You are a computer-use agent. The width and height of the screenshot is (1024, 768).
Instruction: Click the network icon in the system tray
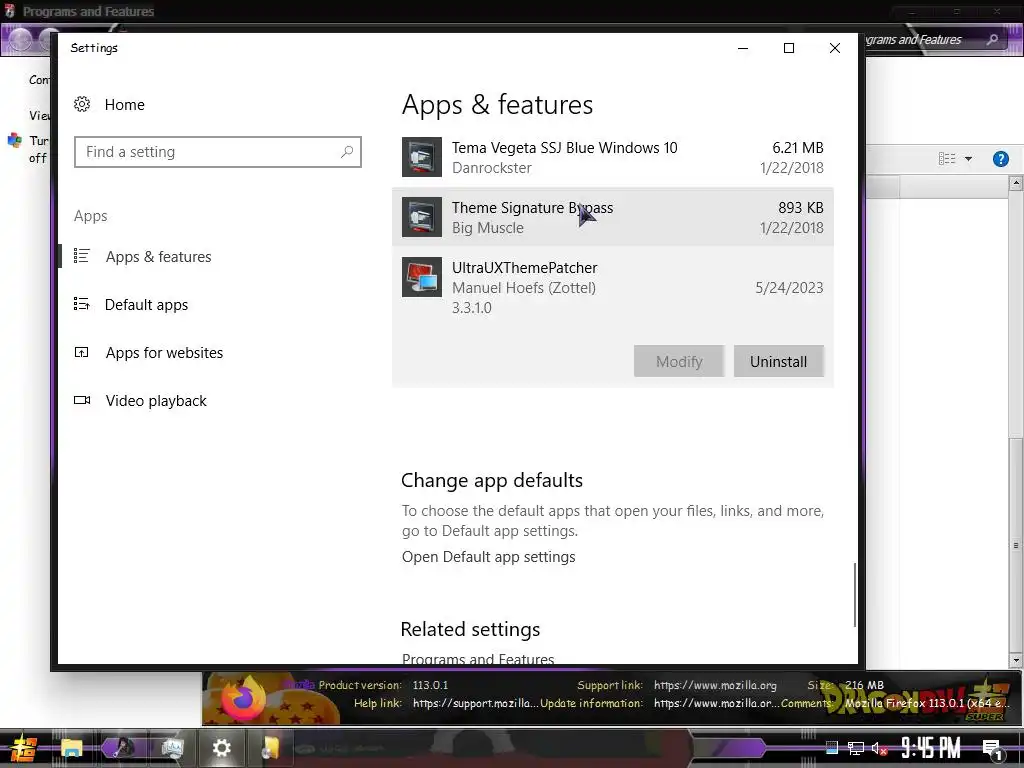[x=856, y=748]
